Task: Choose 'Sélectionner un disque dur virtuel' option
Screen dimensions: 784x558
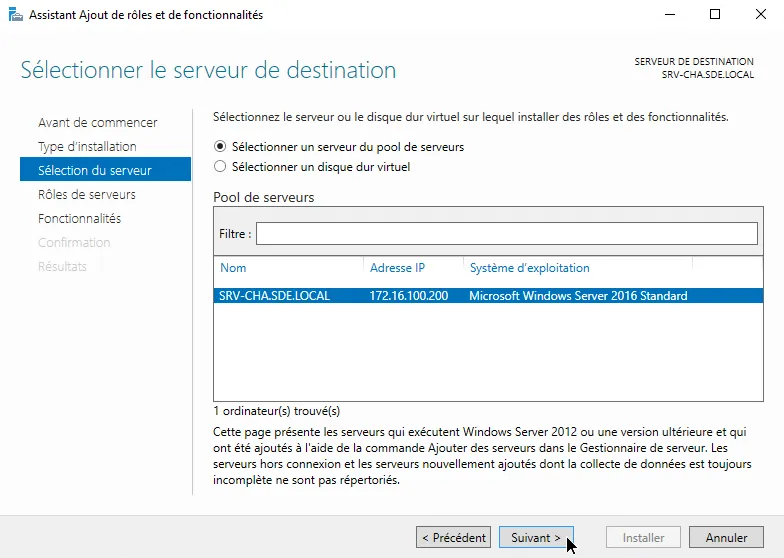Action: (220, 167)
